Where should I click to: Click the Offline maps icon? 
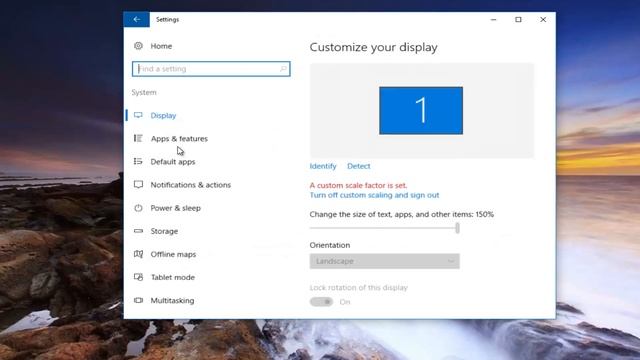[138, 254]
